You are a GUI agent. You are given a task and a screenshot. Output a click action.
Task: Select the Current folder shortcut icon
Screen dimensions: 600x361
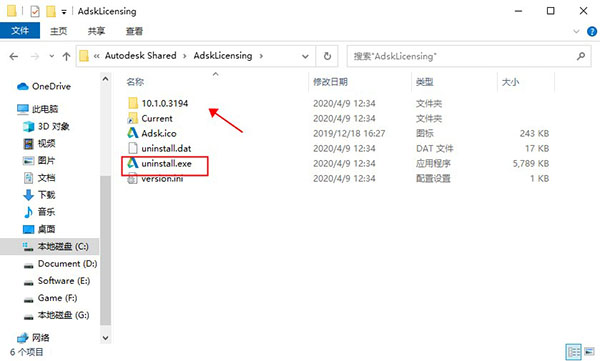(x=133, y=118)
